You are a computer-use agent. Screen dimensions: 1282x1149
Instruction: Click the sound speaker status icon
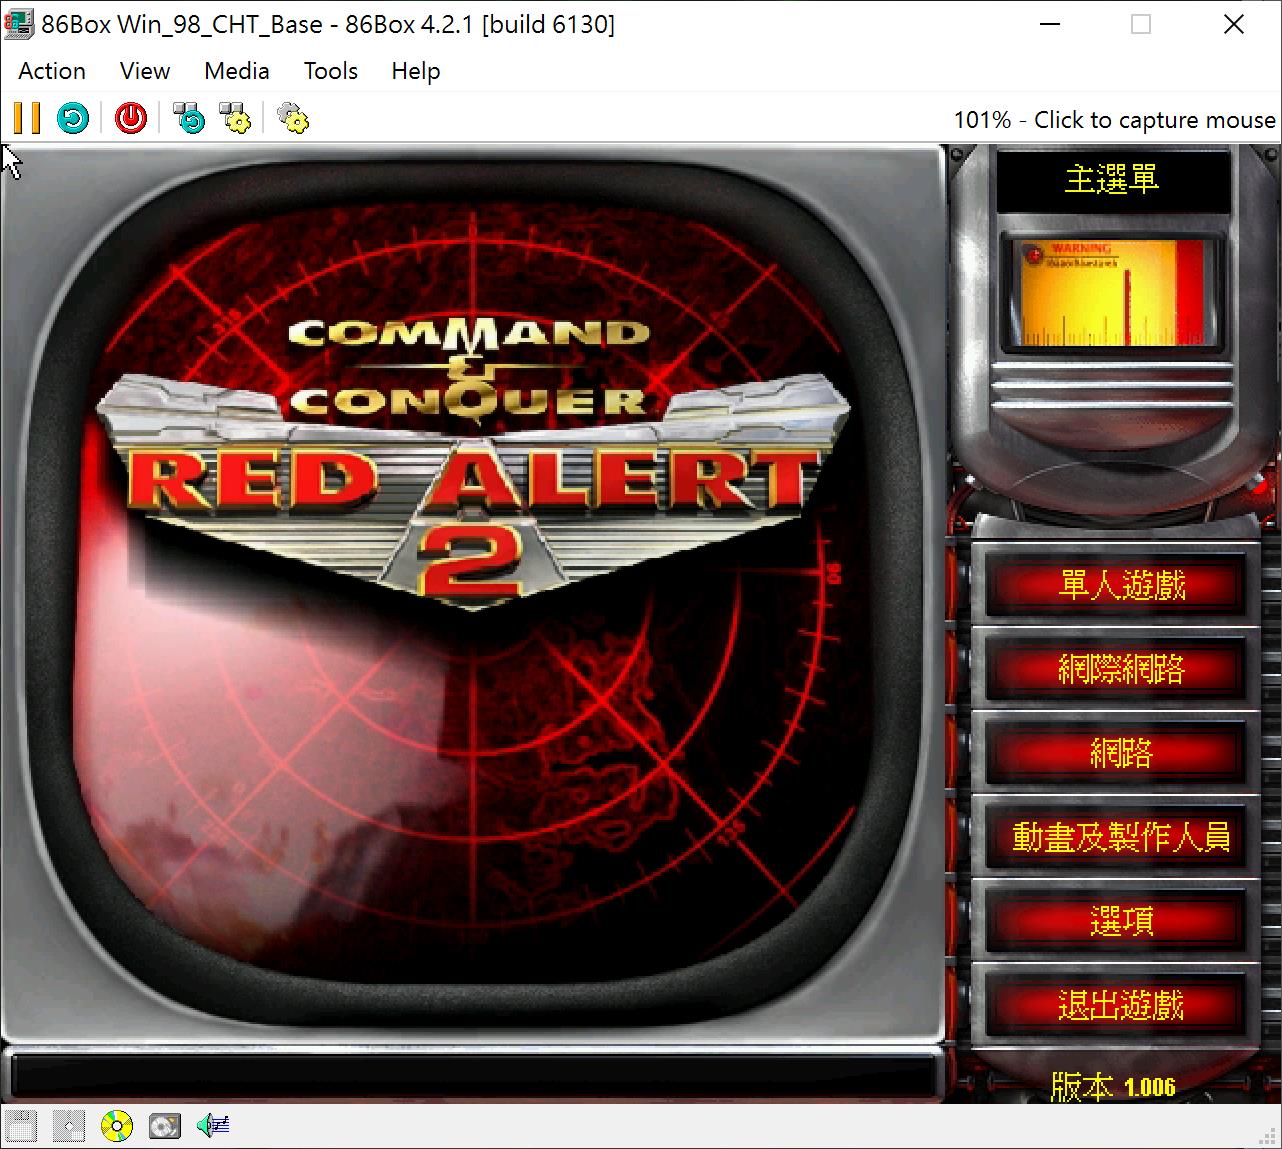pos(213,1126)
